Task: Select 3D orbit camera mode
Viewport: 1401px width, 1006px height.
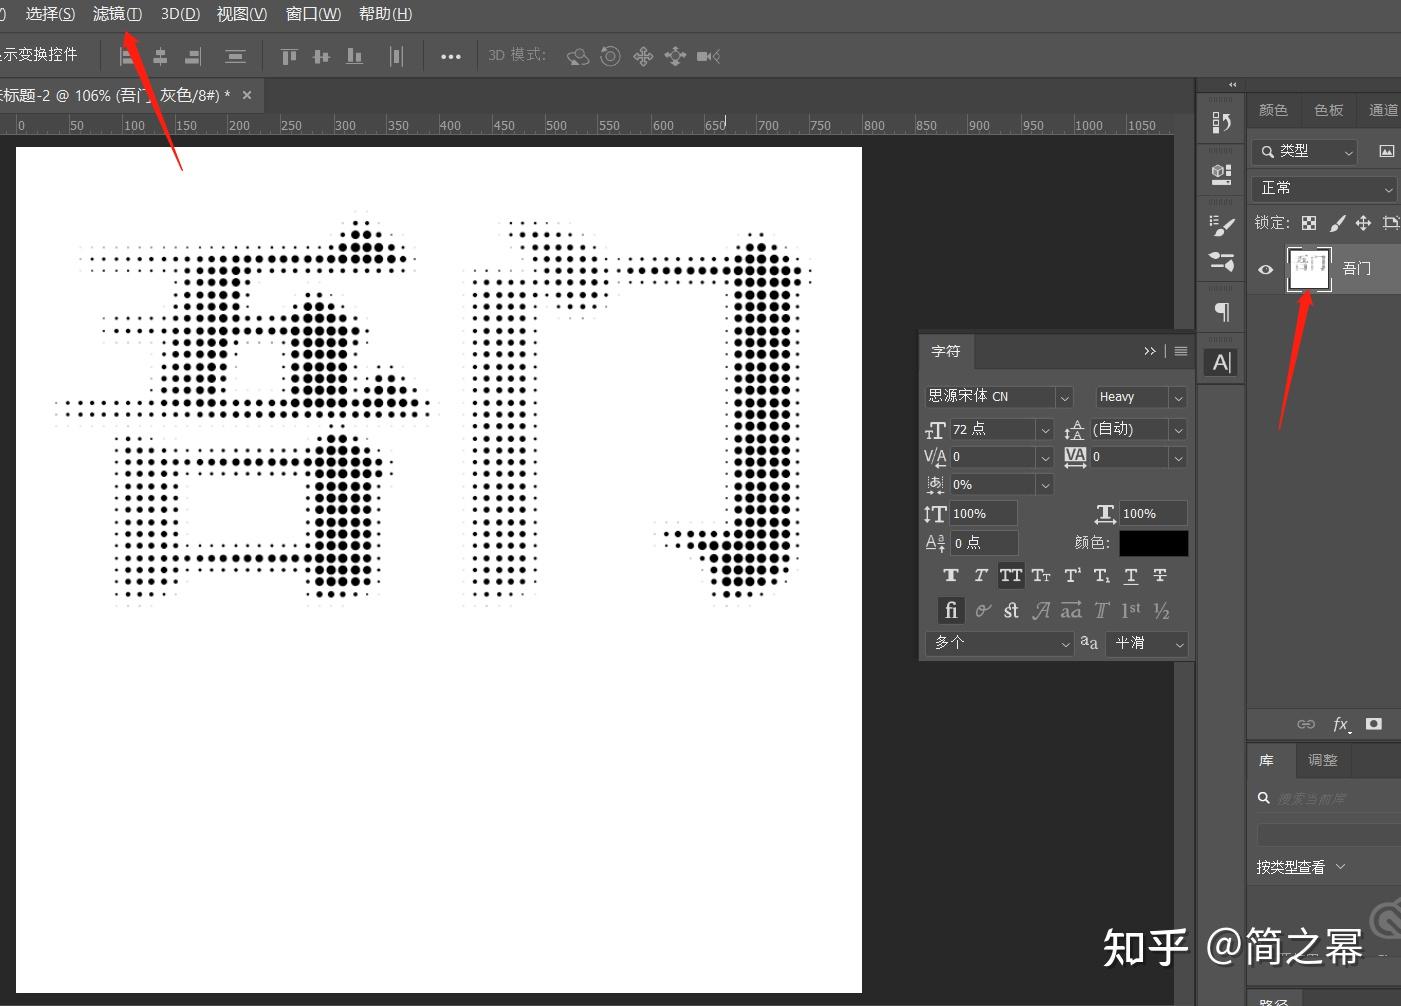Action: 578,56
